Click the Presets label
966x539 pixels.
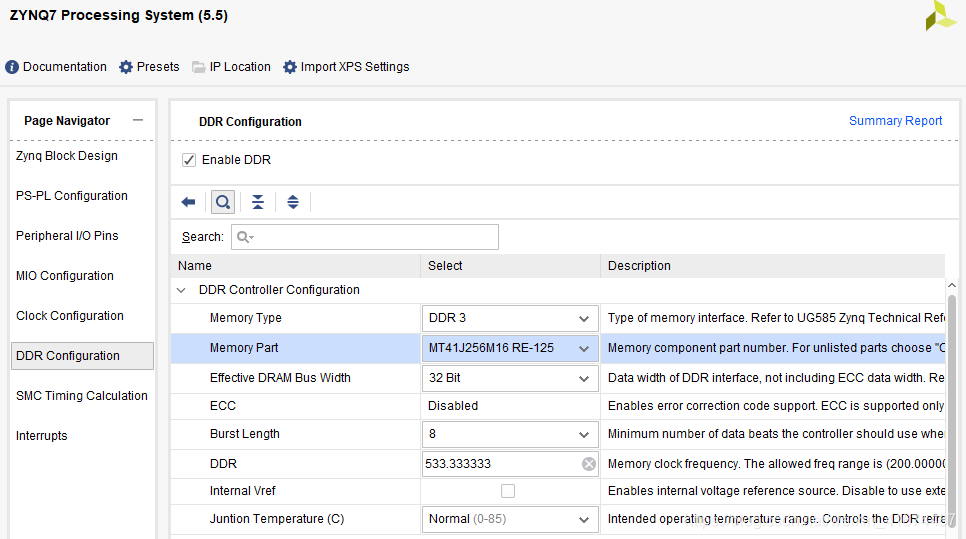click(158, 67)
